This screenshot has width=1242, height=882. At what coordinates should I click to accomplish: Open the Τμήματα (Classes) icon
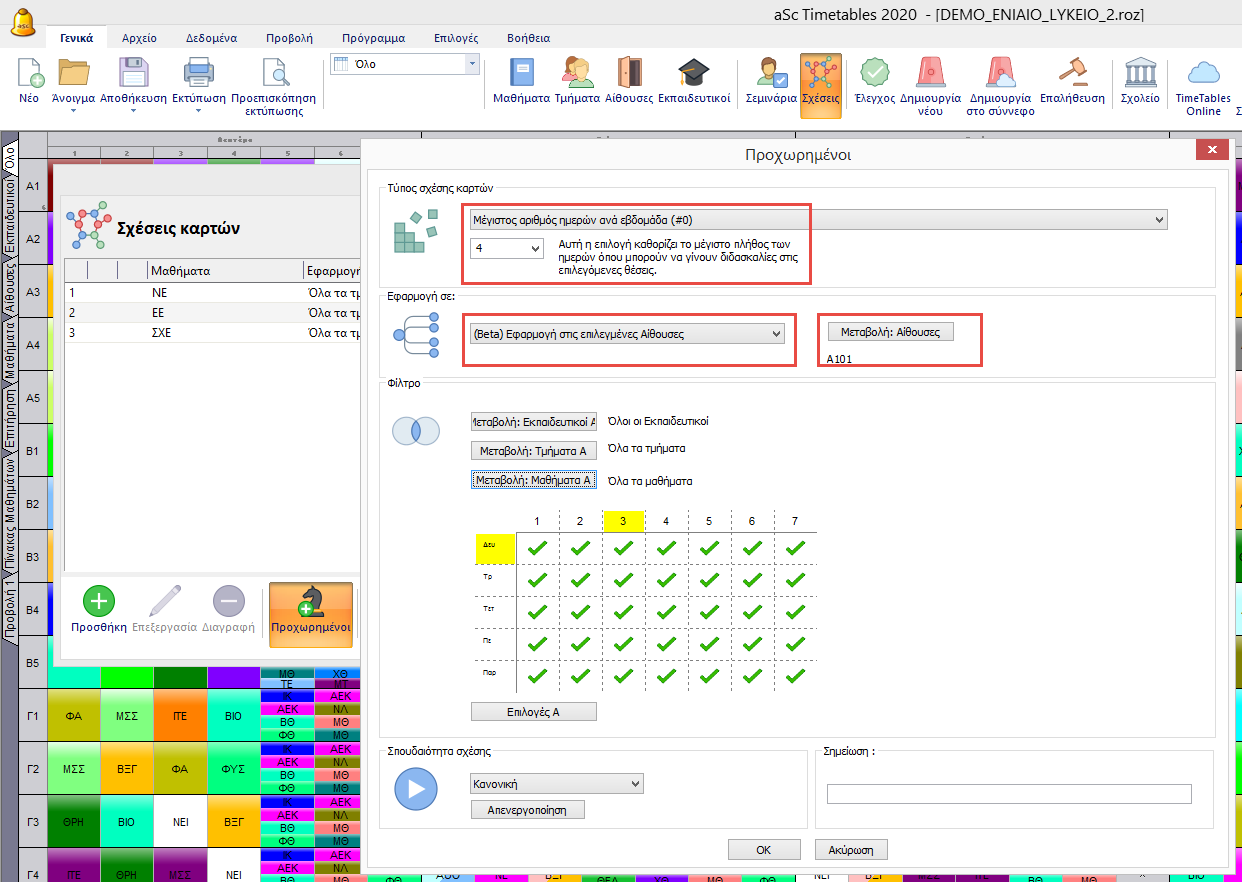point(576,74)
